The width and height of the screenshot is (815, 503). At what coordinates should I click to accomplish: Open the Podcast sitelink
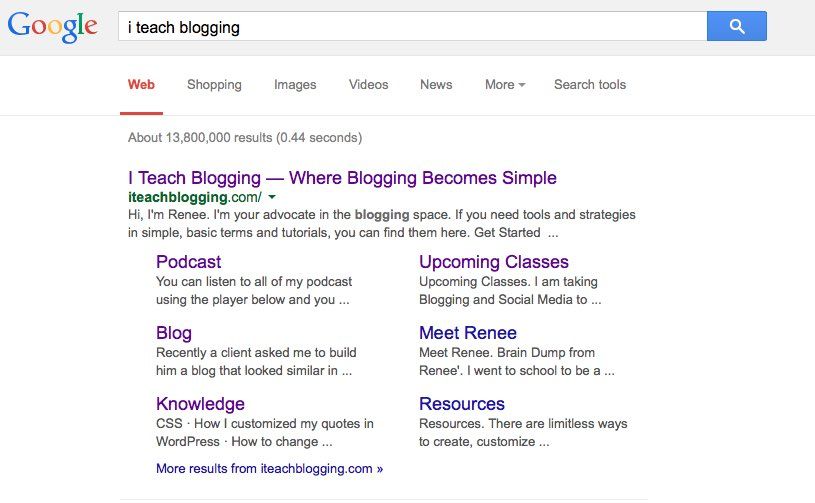[x=188, y=262]
